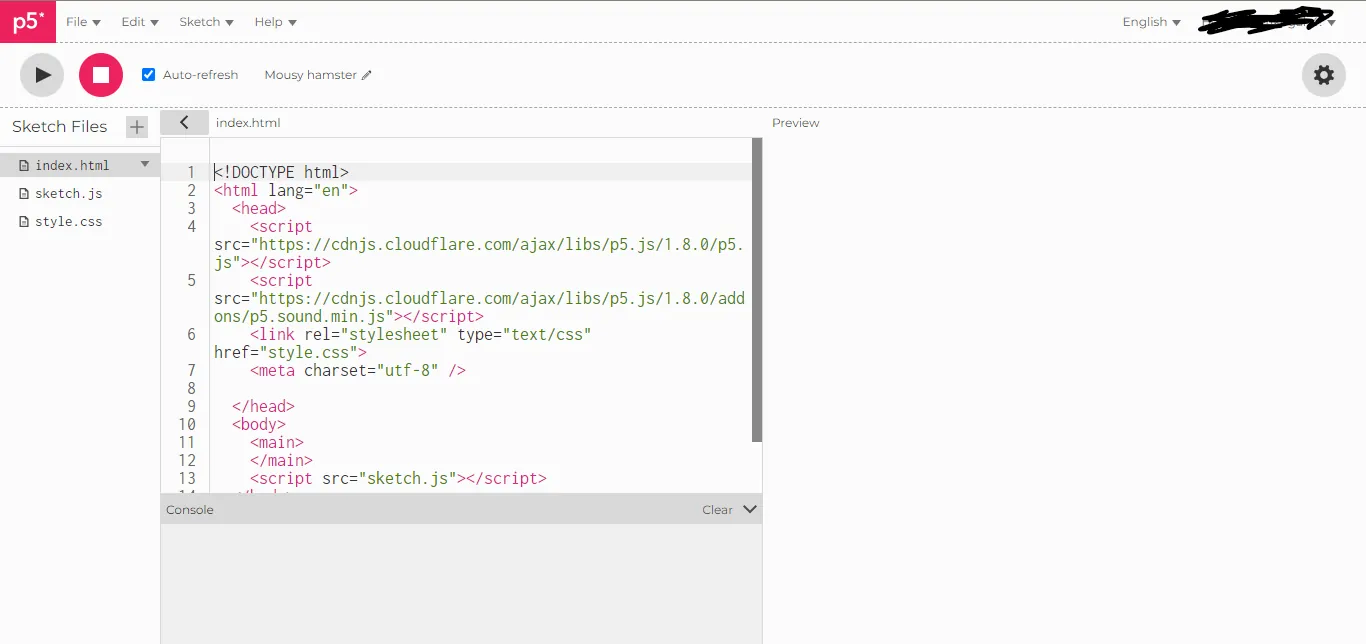Run the sketch with the Play button
Viewport: 1366px width, 644px height.
(41, 74)
